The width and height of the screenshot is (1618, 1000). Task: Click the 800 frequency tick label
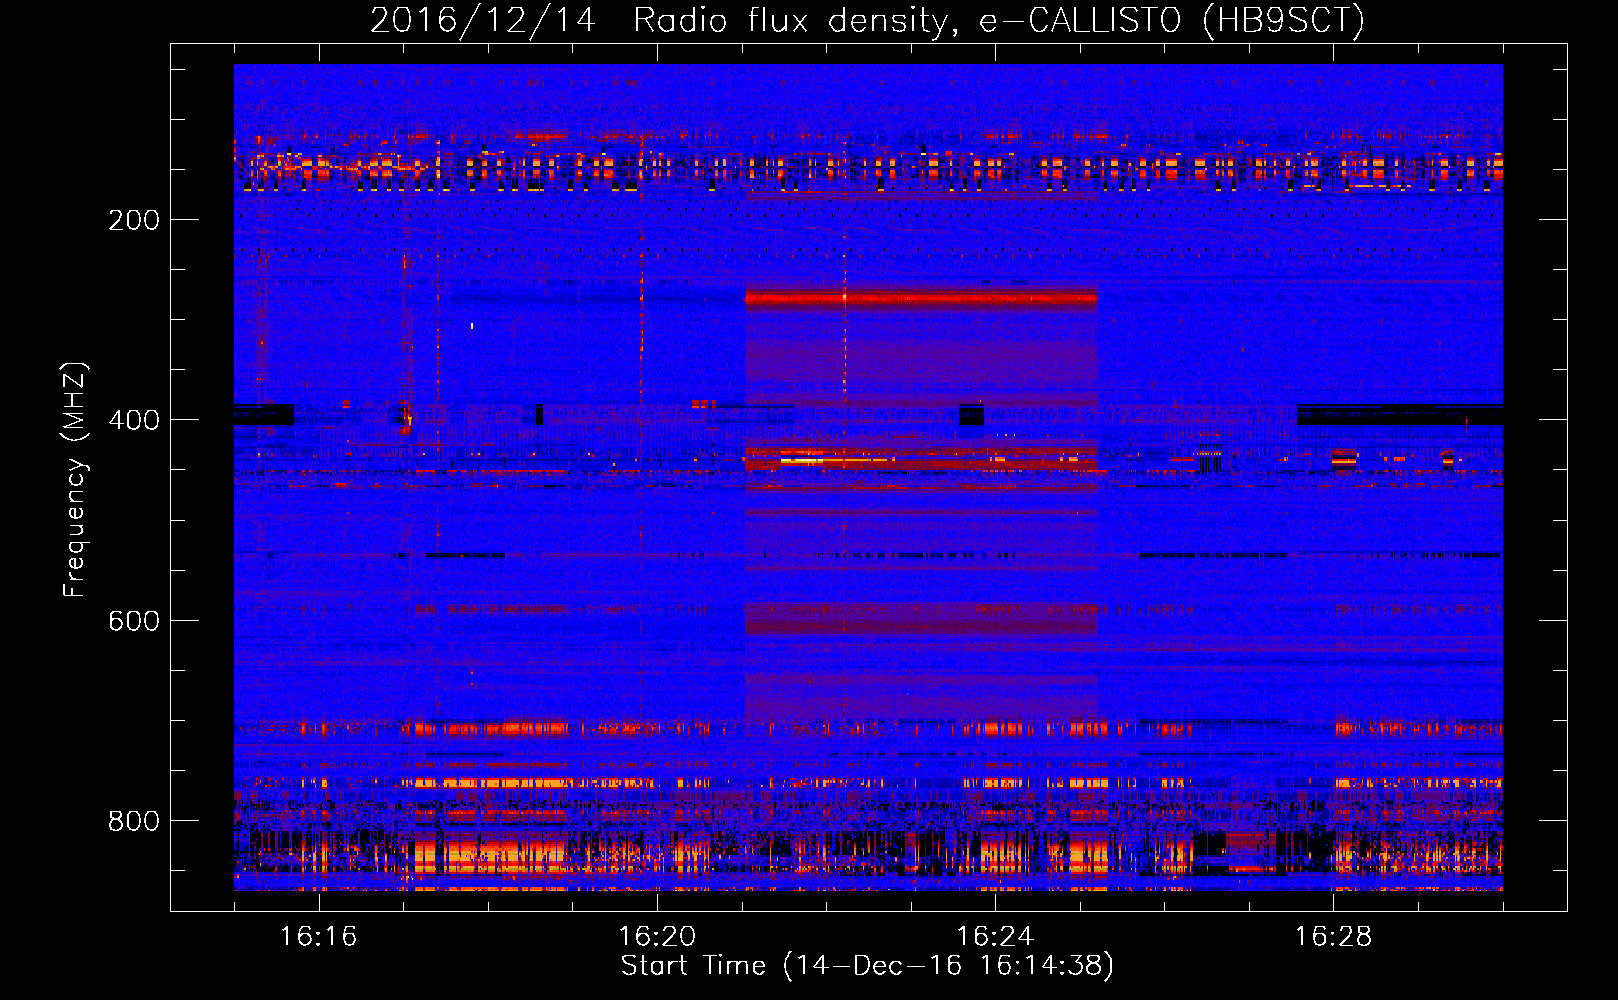tap(134, 821)
